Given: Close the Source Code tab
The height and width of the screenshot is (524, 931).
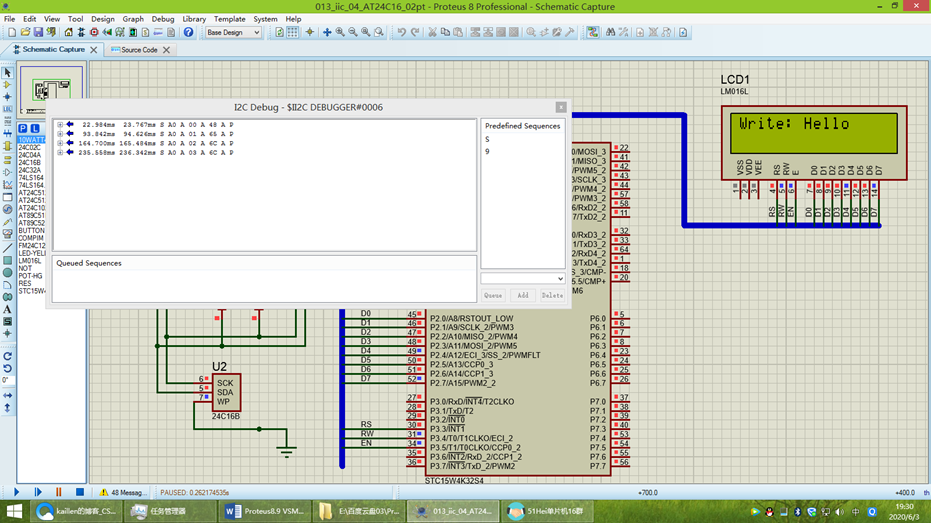Looking at the screenshot, I should [x=166, y=50].
